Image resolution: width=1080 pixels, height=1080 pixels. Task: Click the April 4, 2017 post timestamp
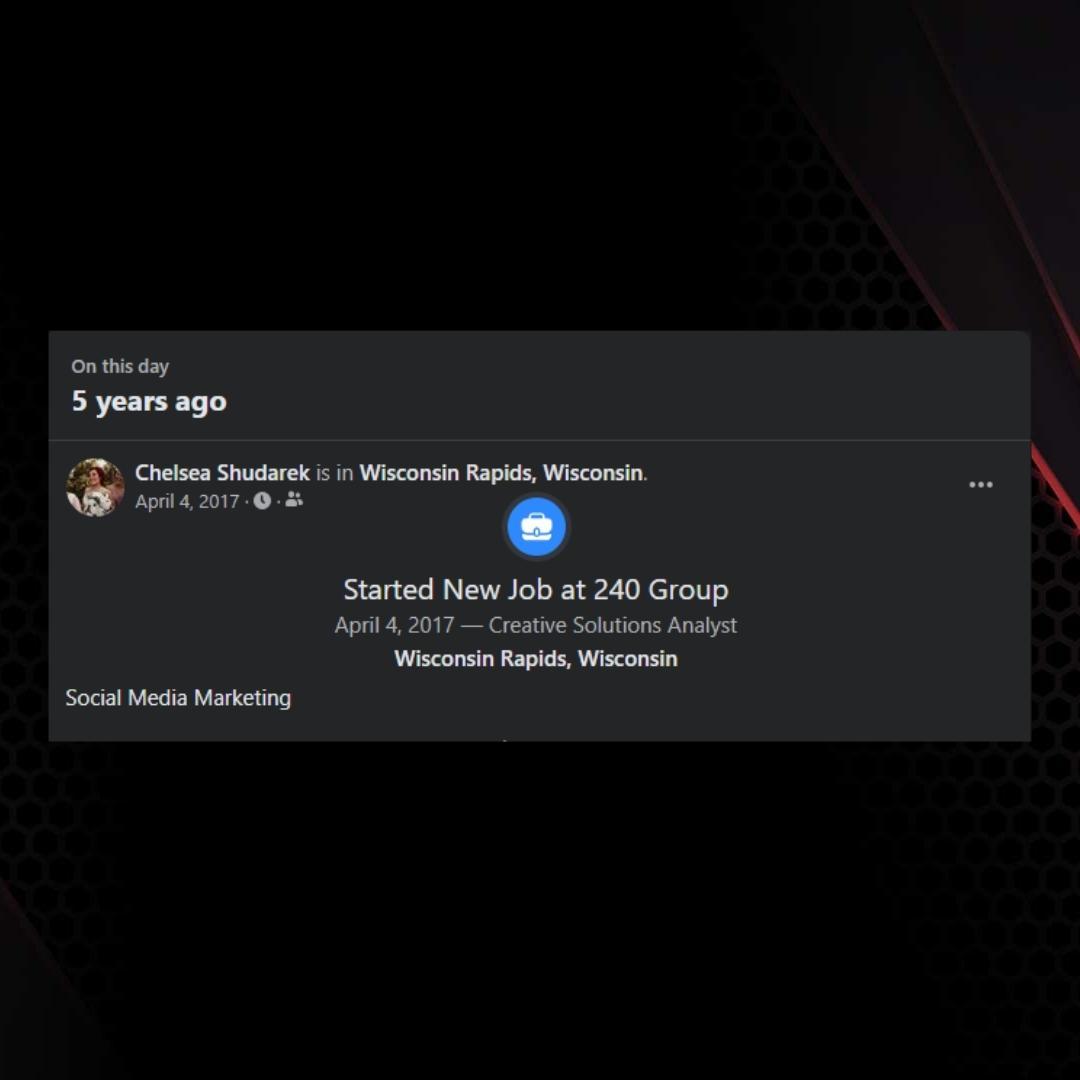click(187, 501)
